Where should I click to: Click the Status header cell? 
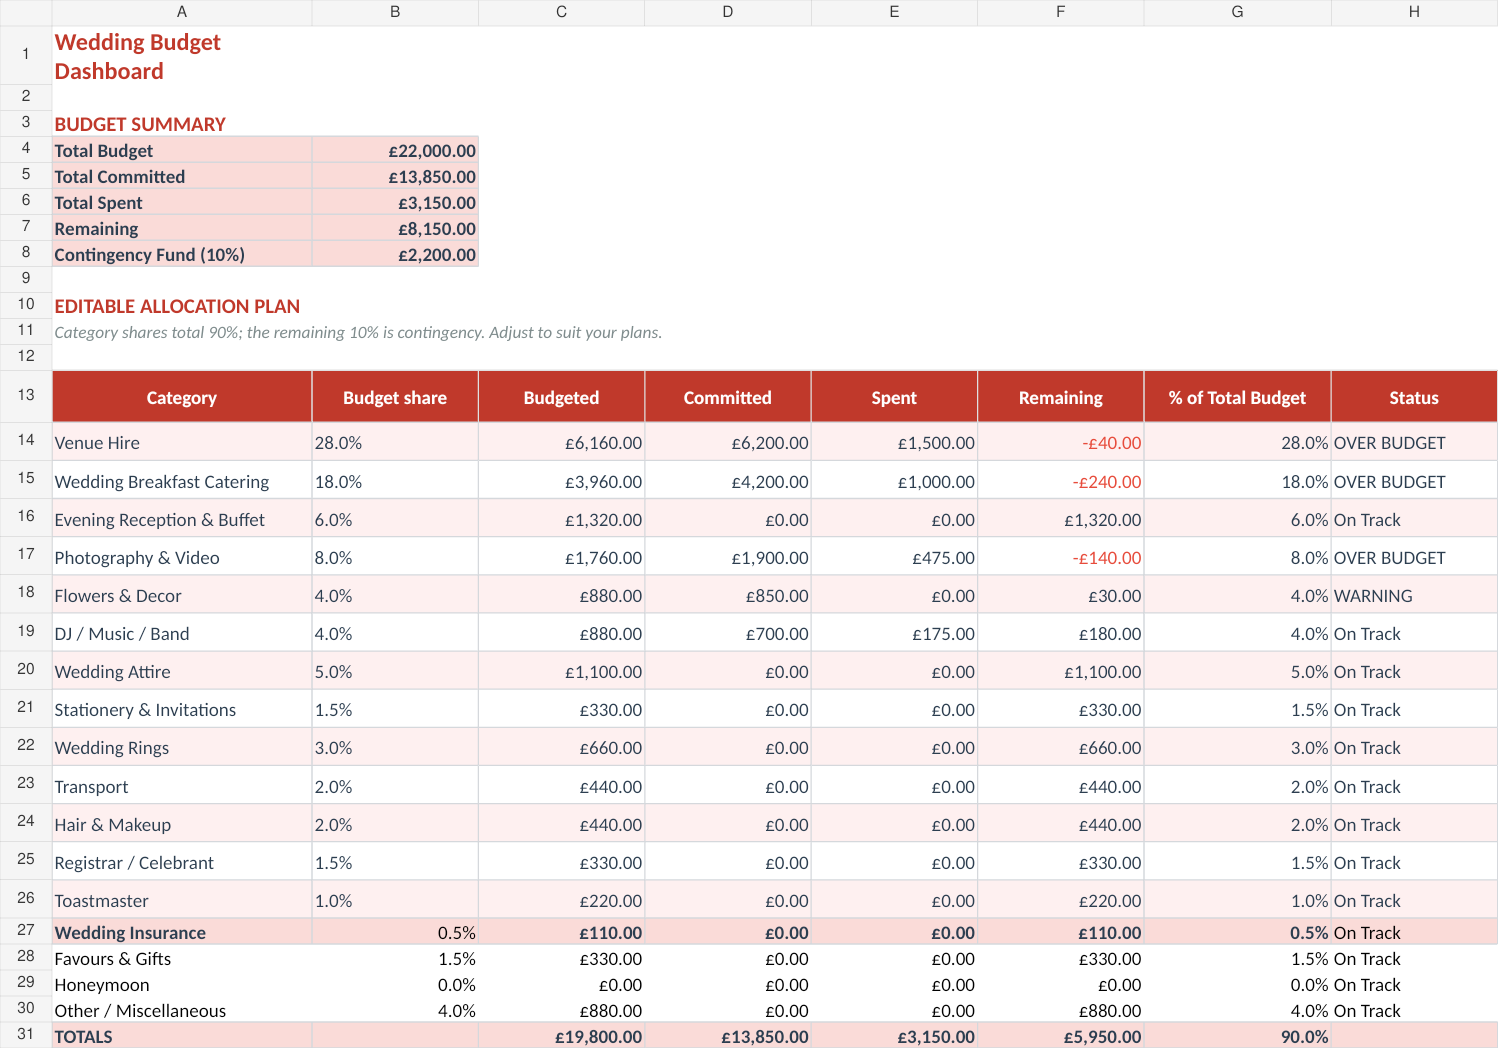click(x=1414, y=397)
